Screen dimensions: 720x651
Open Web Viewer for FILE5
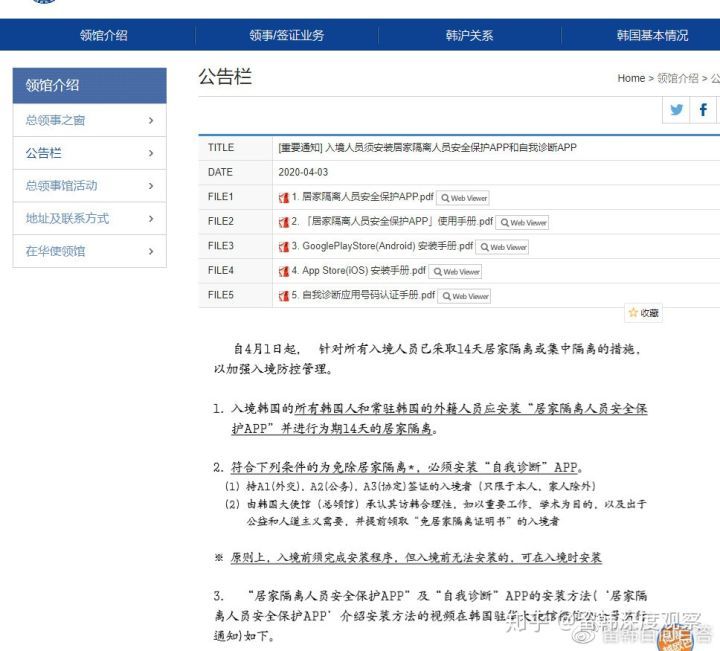coord(464,296)
